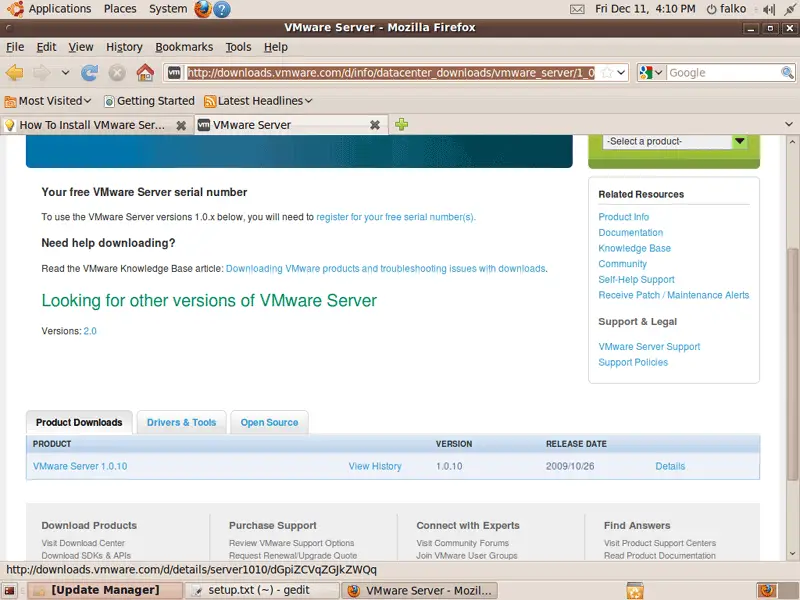Open a new tab with plus icon
800x600 pixels.
[x=402, y=124]
